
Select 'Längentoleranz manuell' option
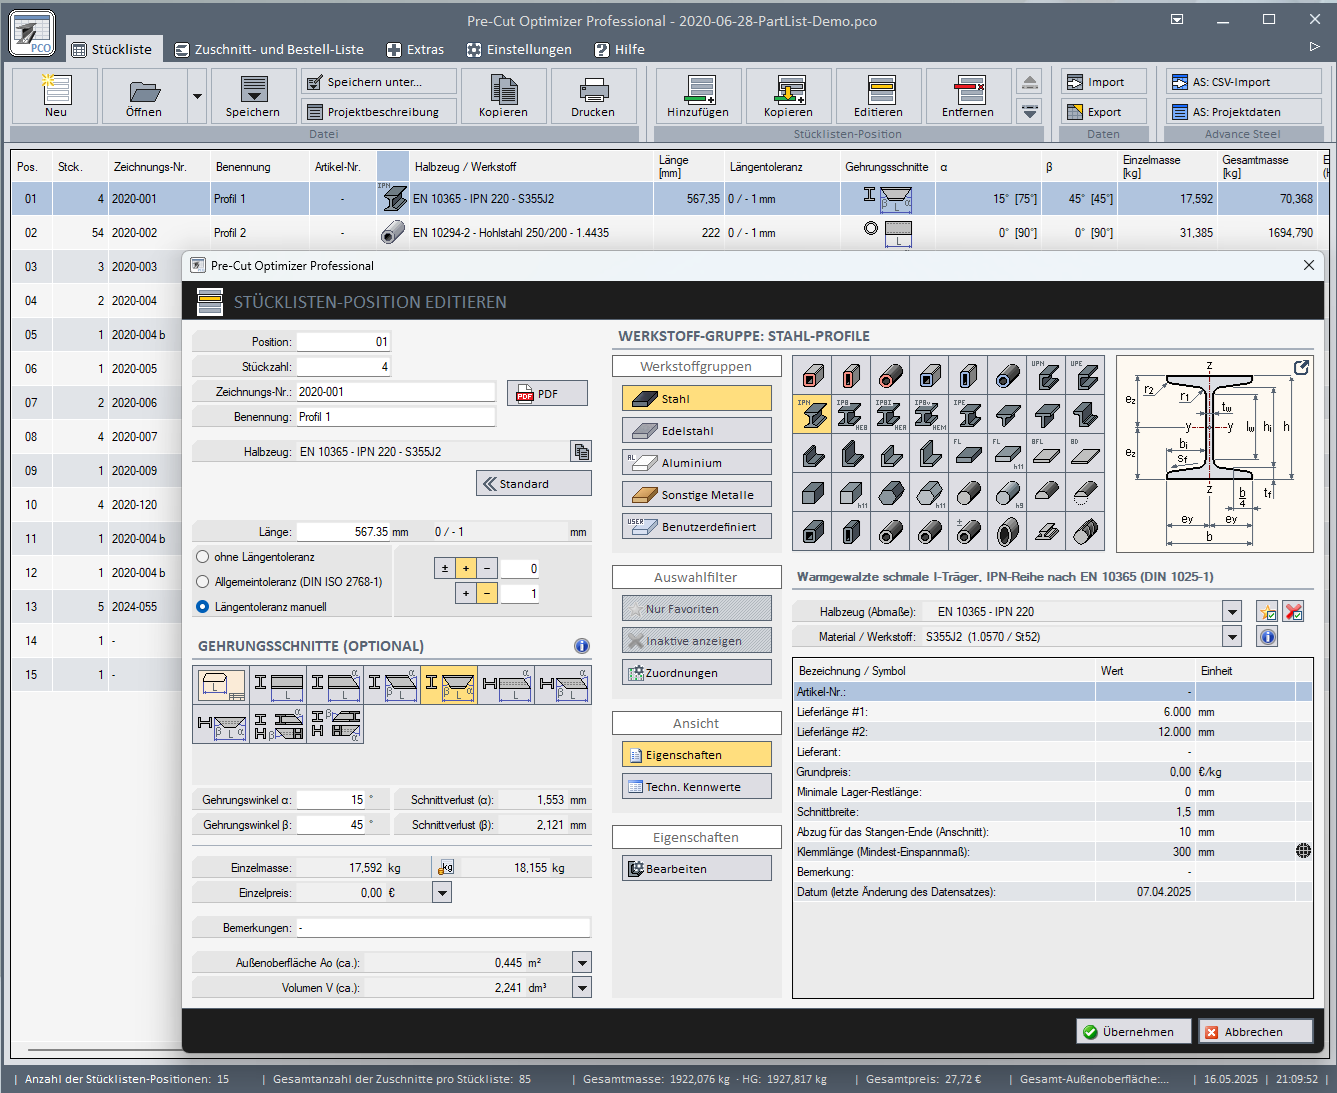click(203, 607)
